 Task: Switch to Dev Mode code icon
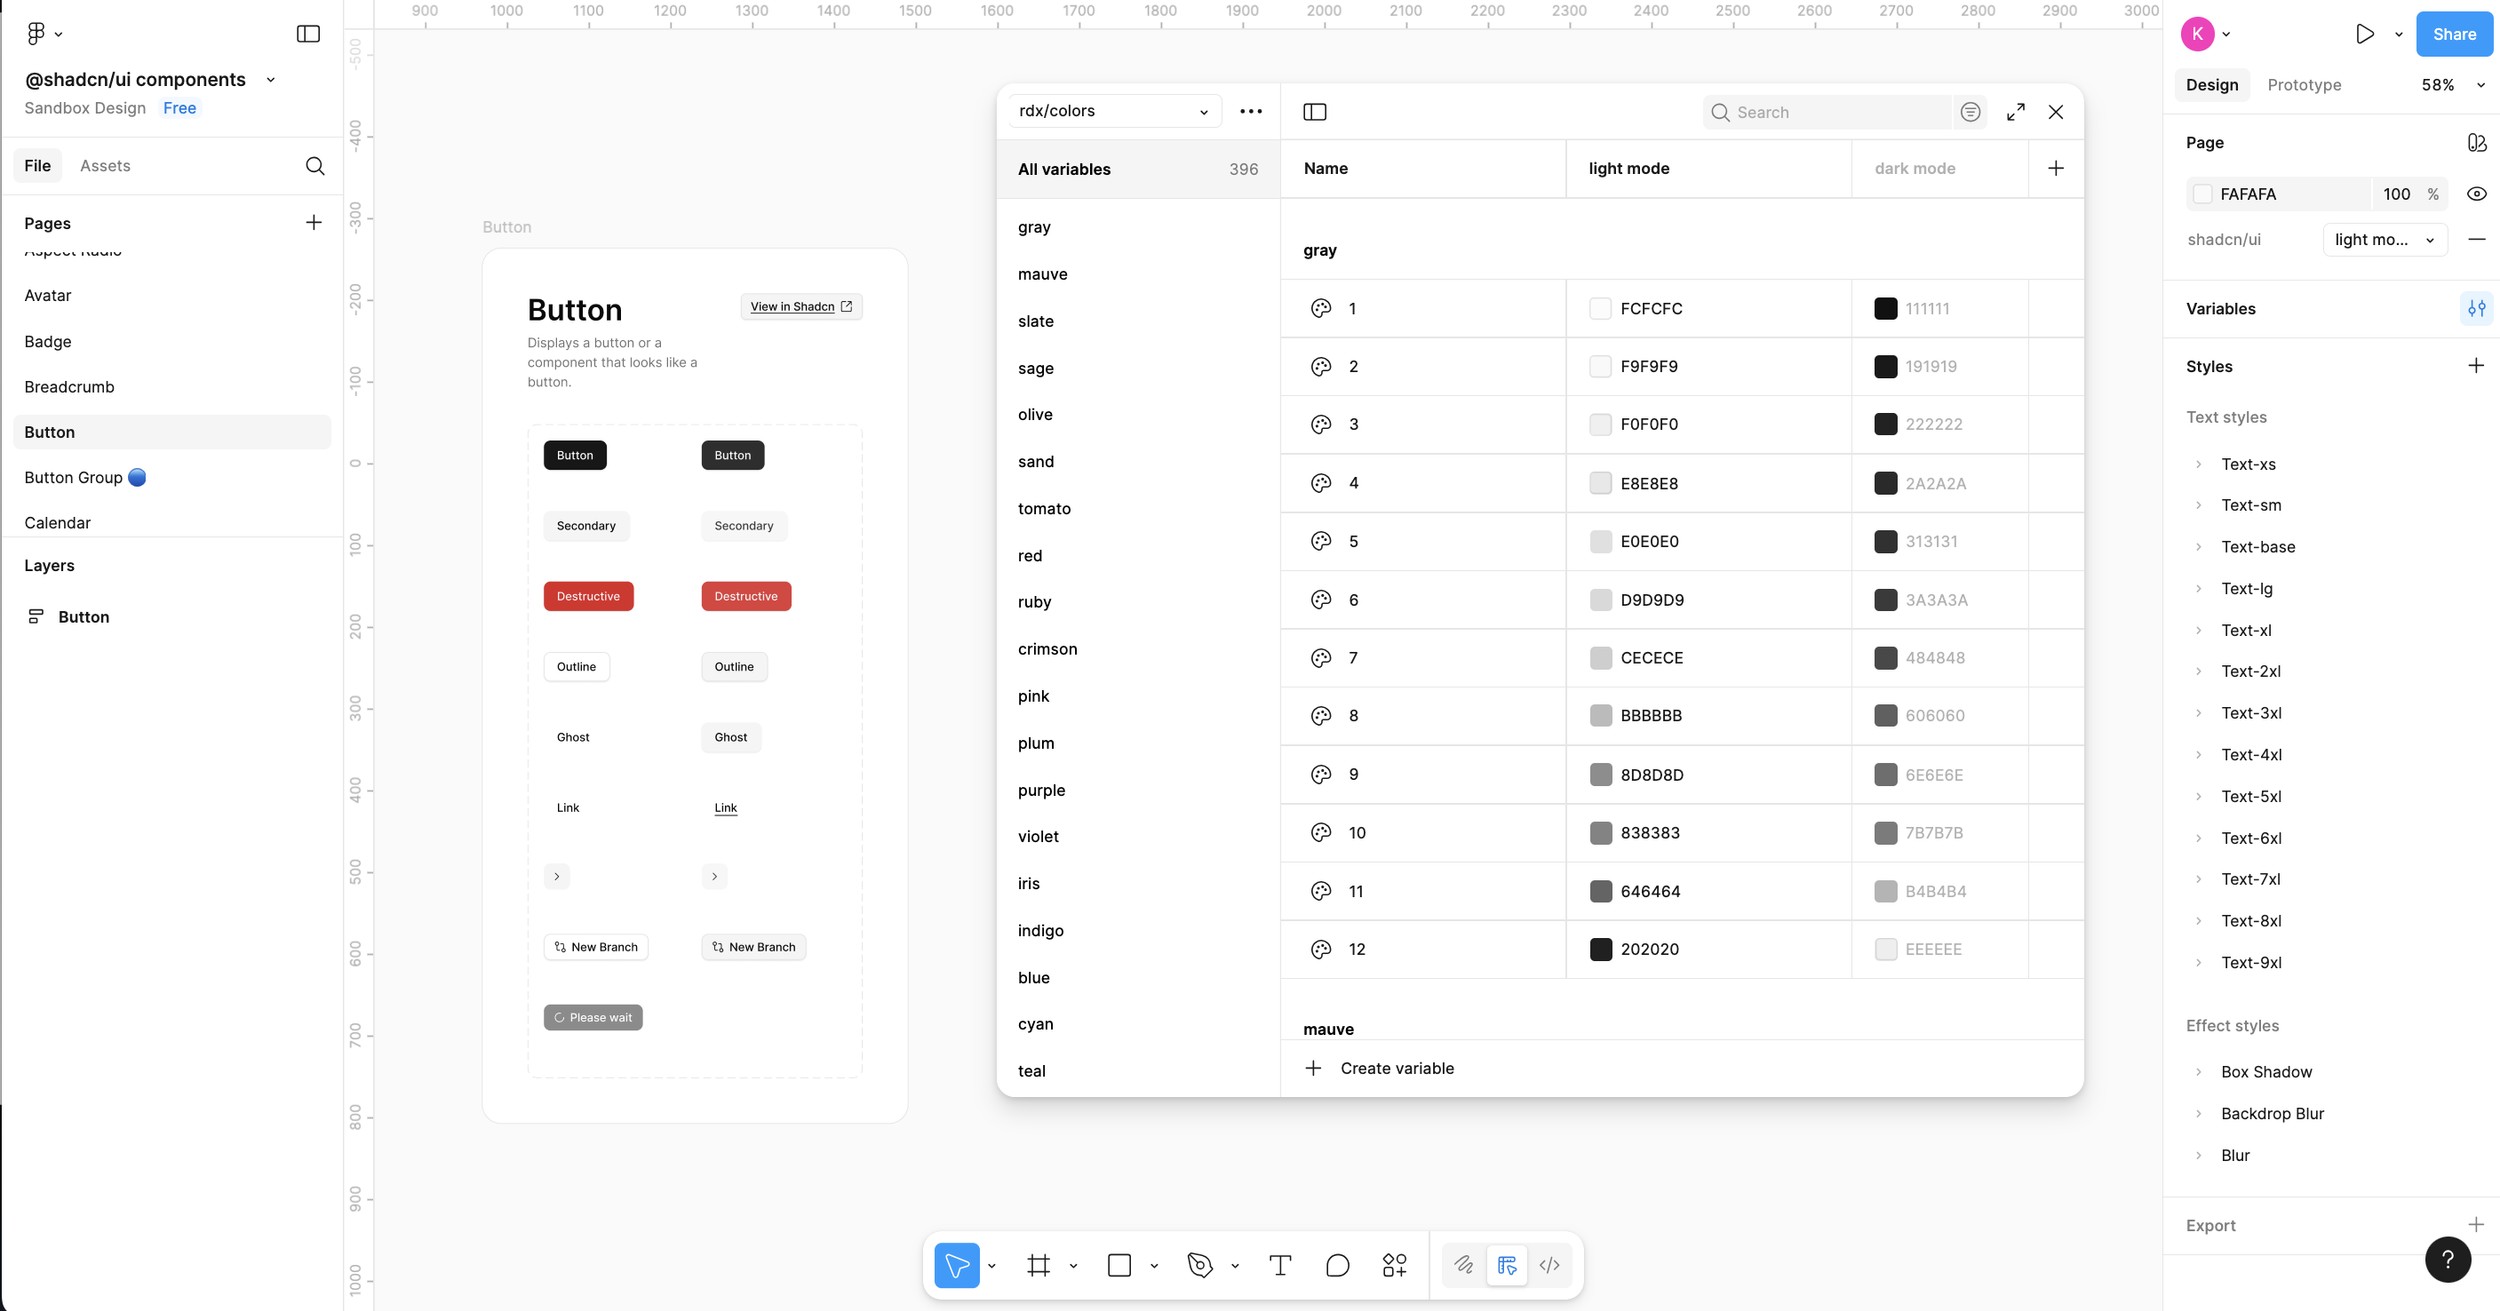pos(1549,1265)
